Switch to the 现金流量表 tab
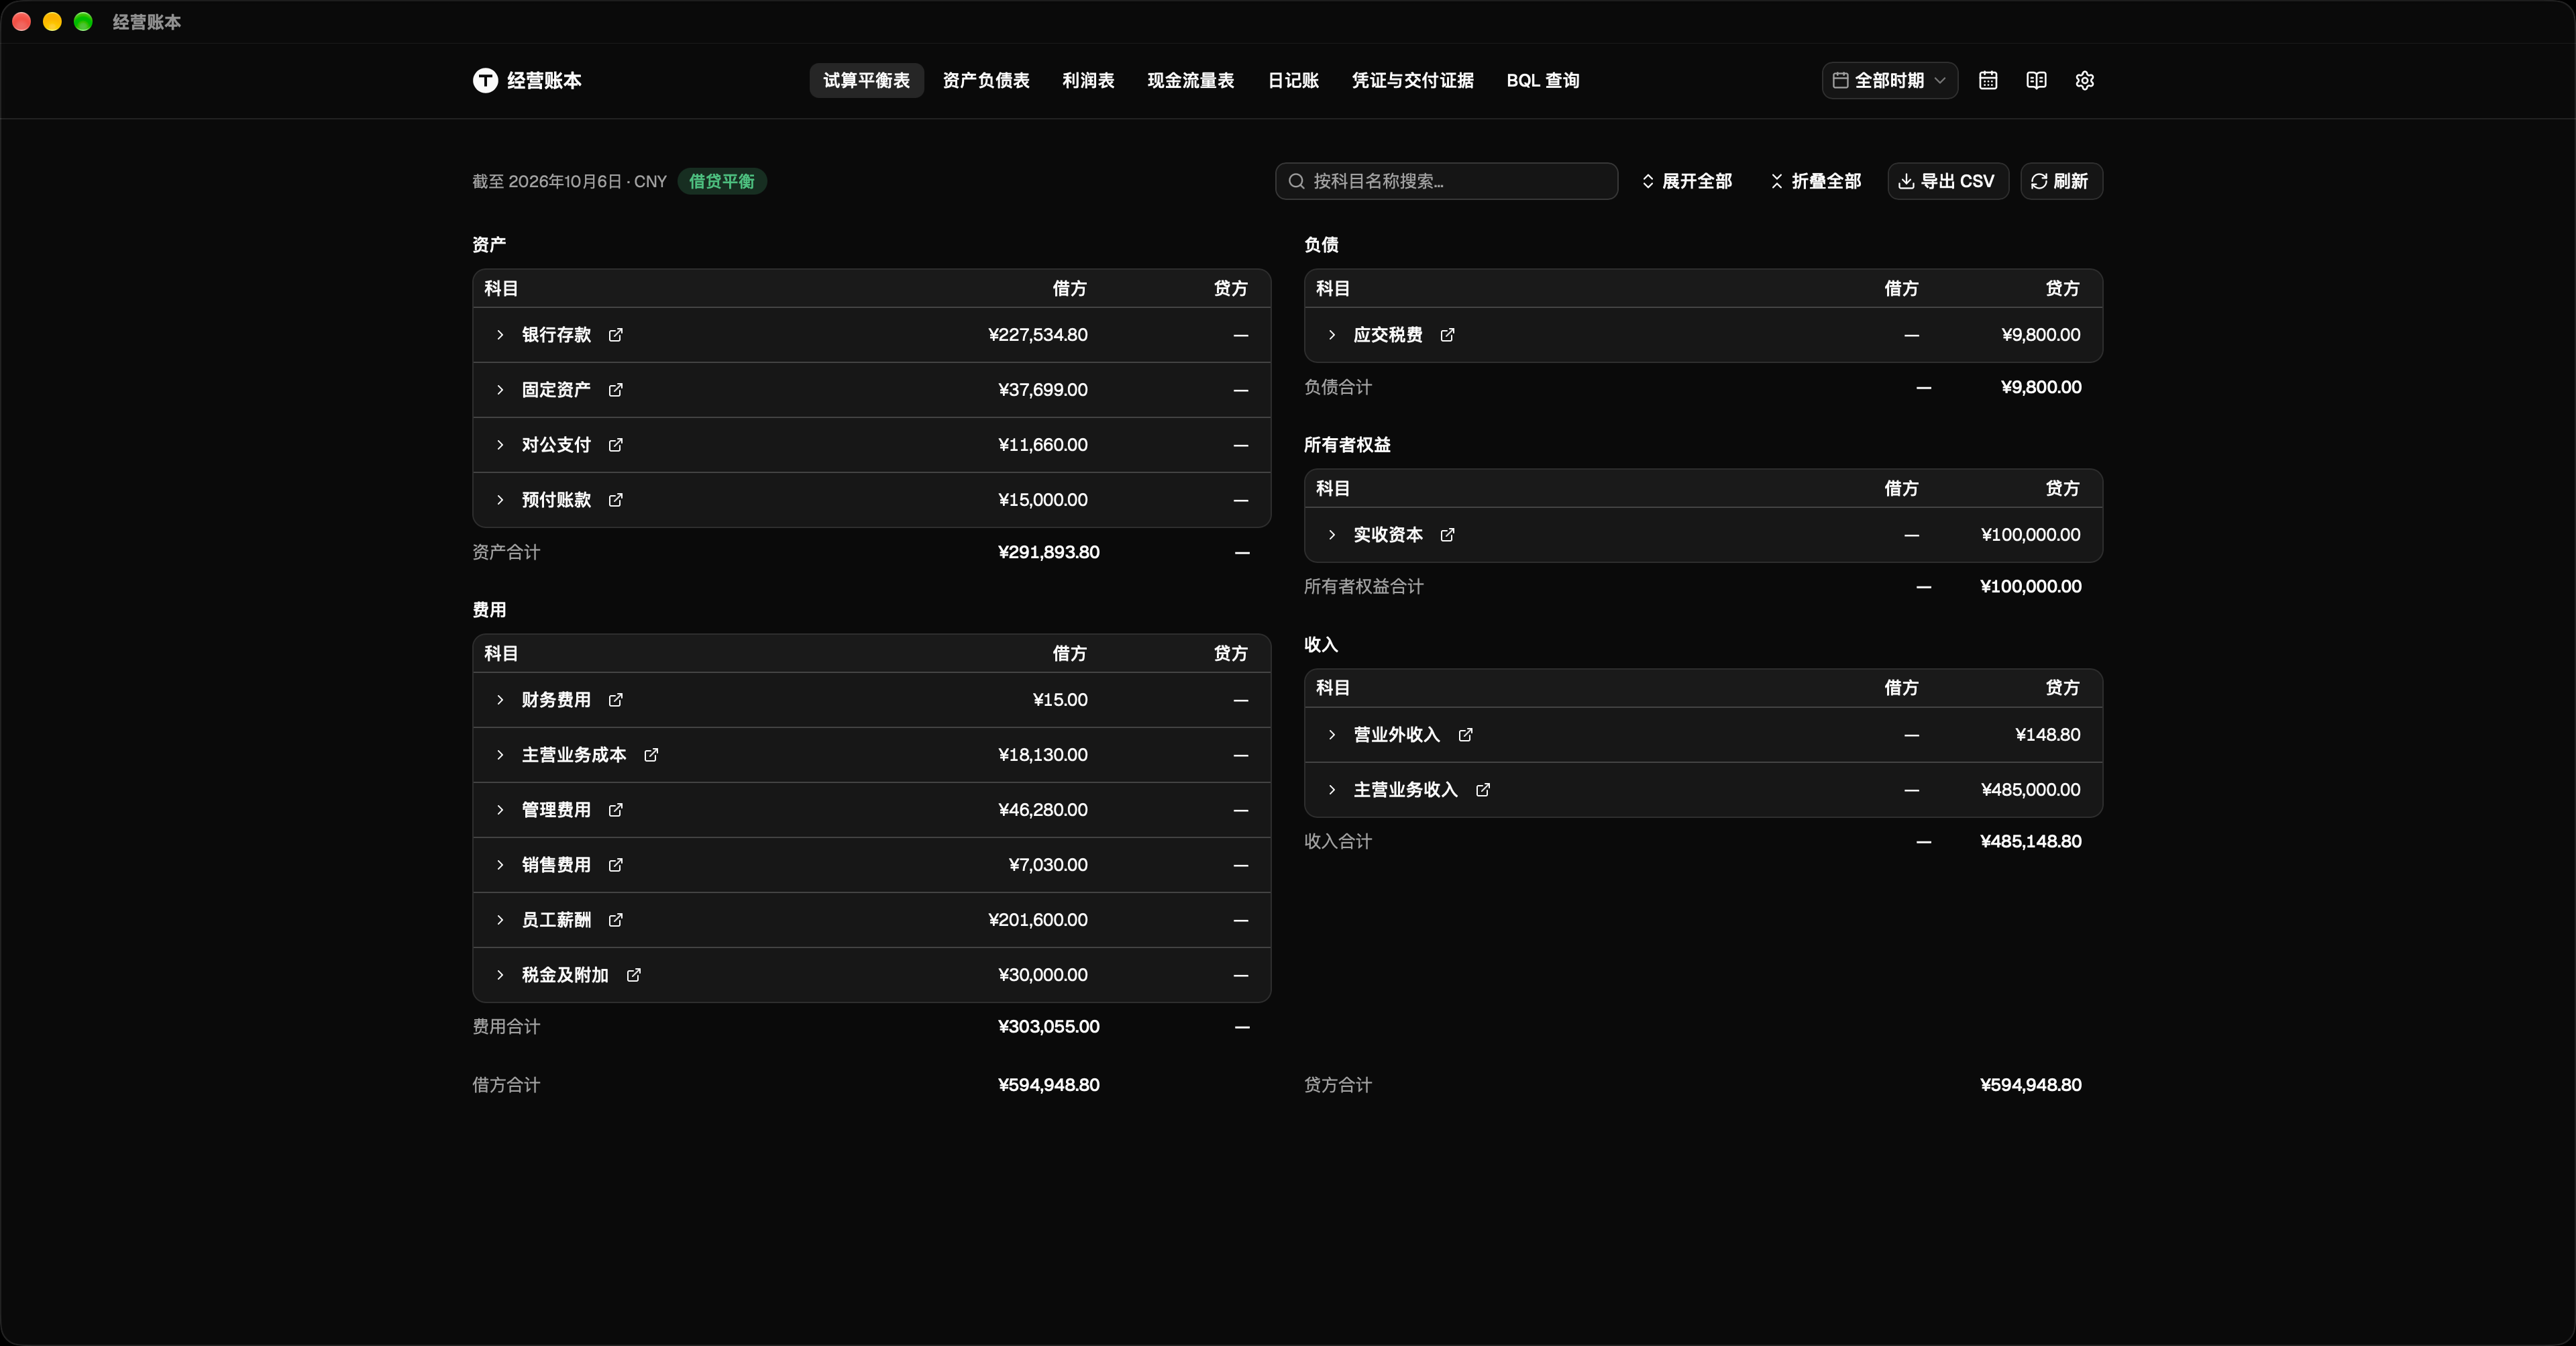Image resolution: width=2576 pixels, height=1346 pixels. 1190,80
